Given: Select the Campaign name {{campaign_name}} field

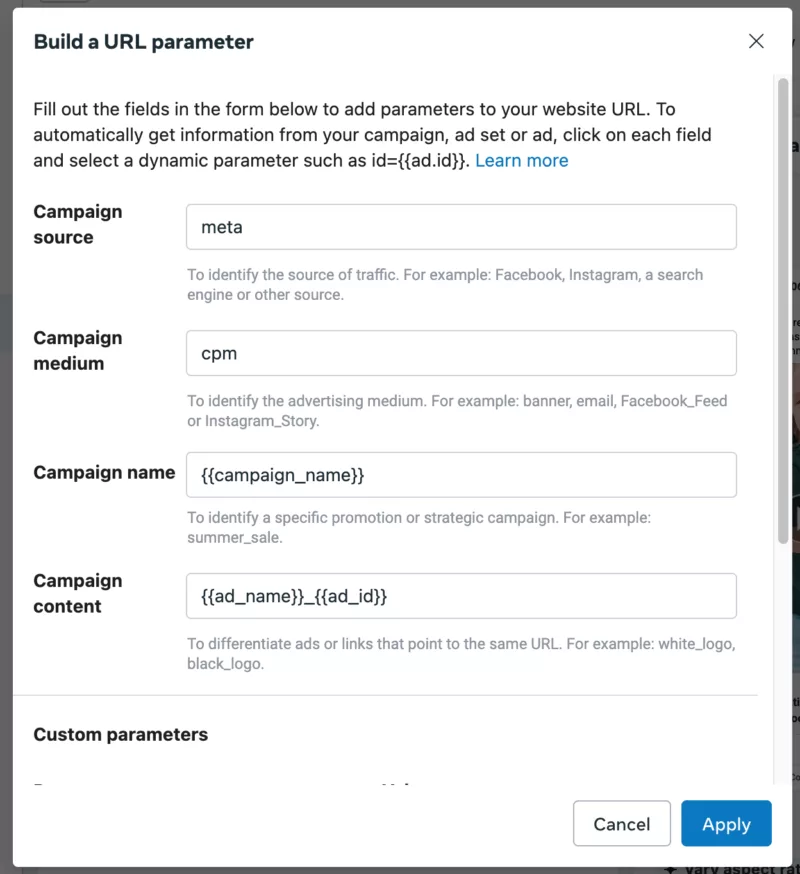Looking at the screenshot, I should click(x=461, y=475).
